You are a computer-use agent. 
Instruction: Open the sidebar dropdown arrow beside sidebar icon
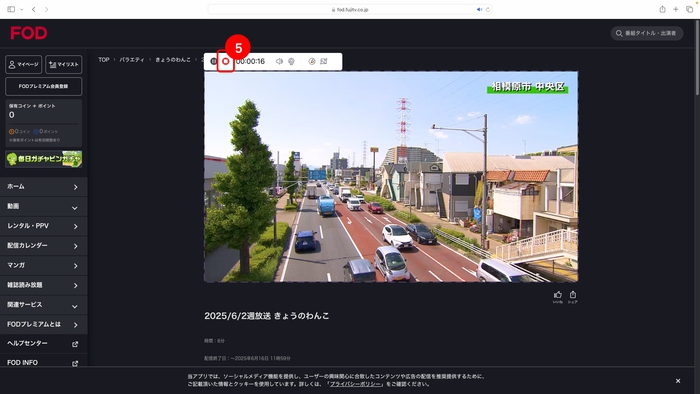(21, 9)
